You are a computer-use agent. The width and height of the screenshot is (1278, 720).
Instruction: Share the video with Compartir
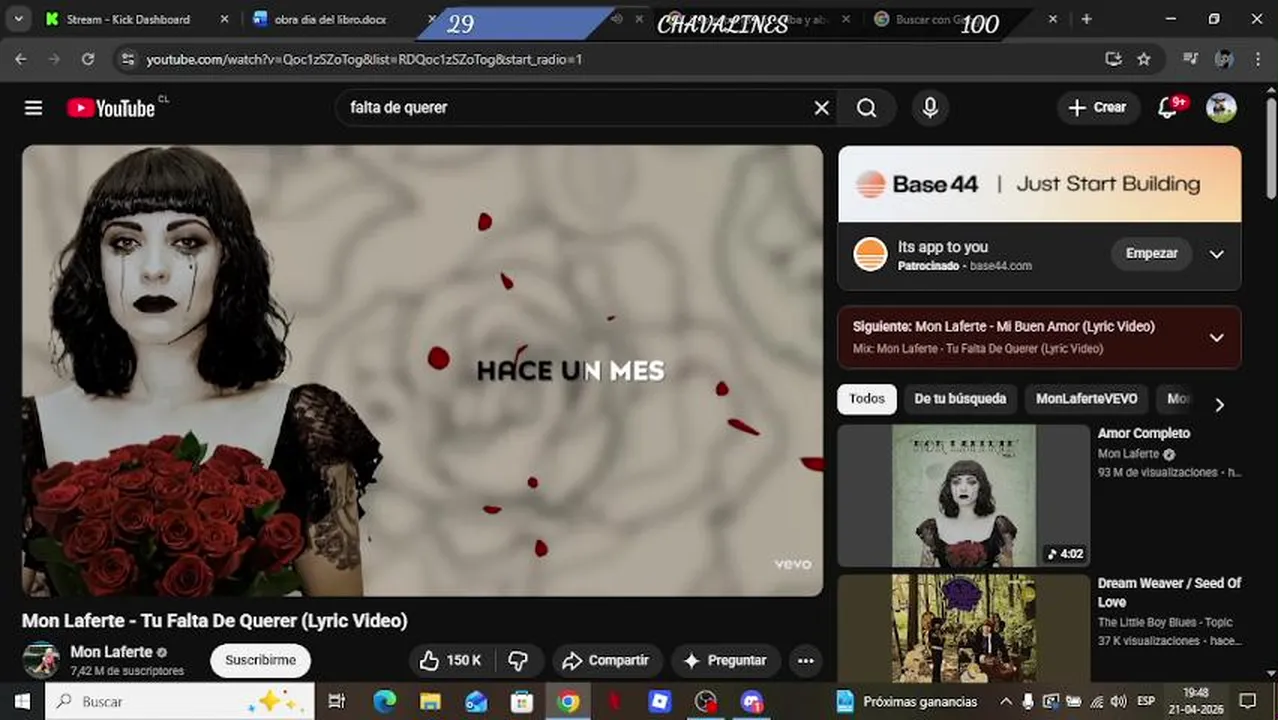tap(606, 660)
